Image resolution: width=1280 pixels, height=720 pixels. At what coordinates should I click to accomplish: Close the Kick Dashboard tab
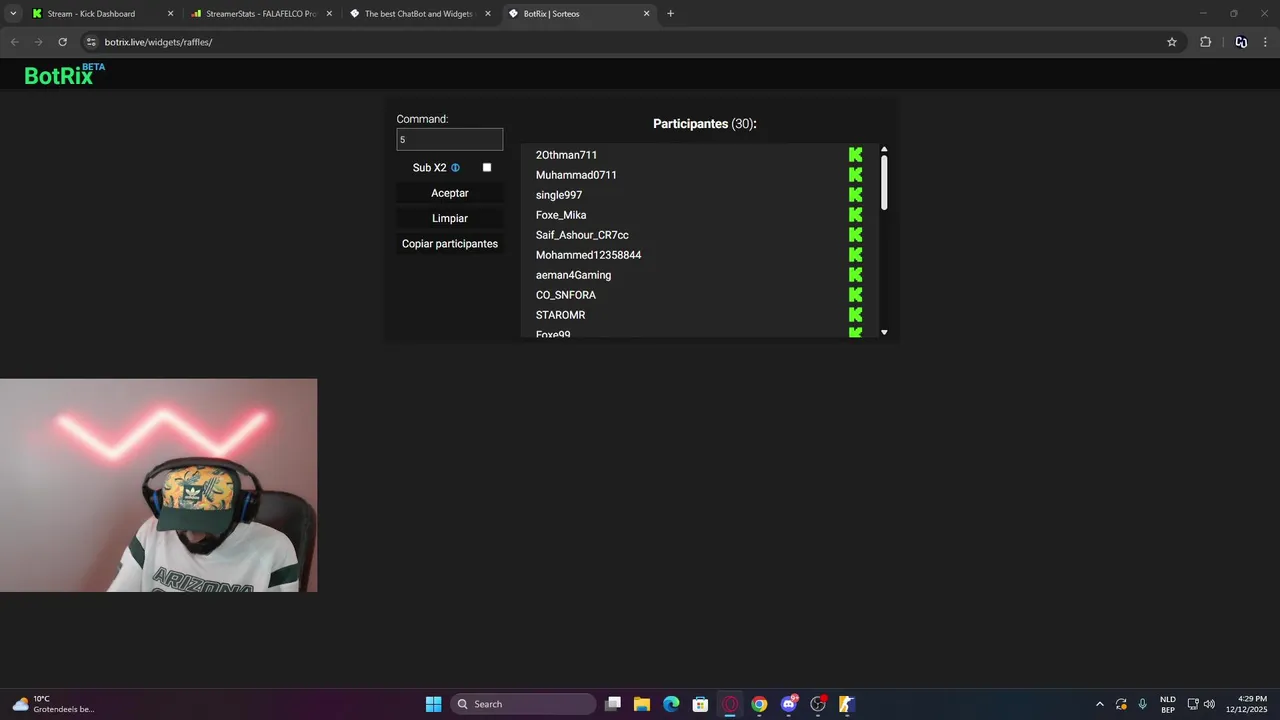coord(170,14)
